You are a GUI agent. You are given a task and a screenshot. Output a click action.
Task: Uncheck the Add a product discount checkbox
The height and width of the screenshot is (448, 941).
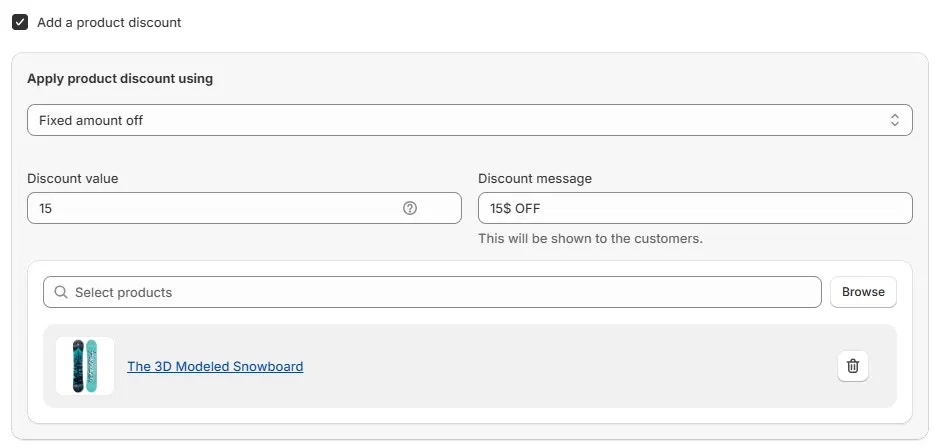coord(20,22)
